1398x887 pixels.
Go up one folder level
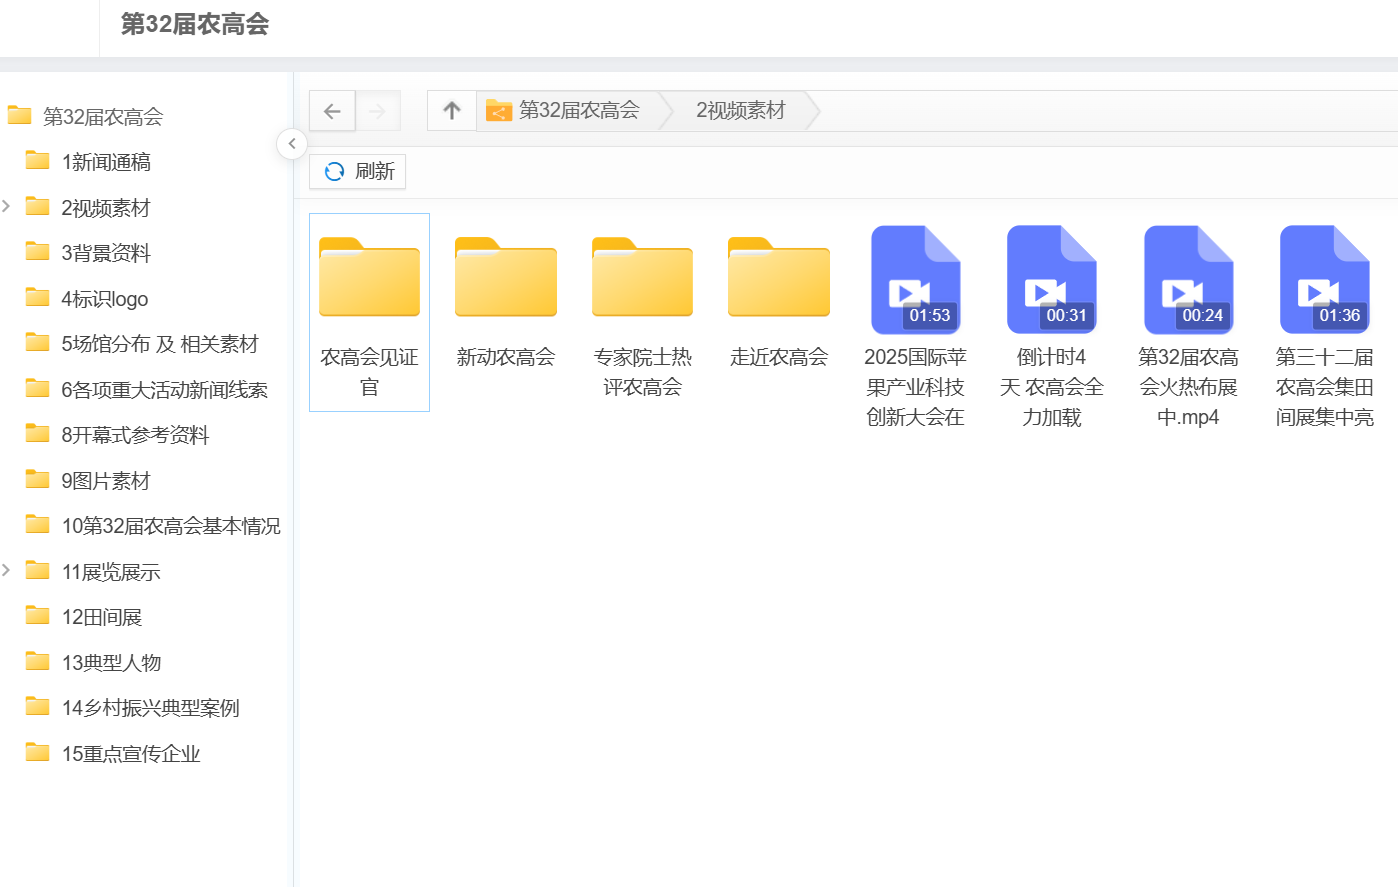click(452, 111)
